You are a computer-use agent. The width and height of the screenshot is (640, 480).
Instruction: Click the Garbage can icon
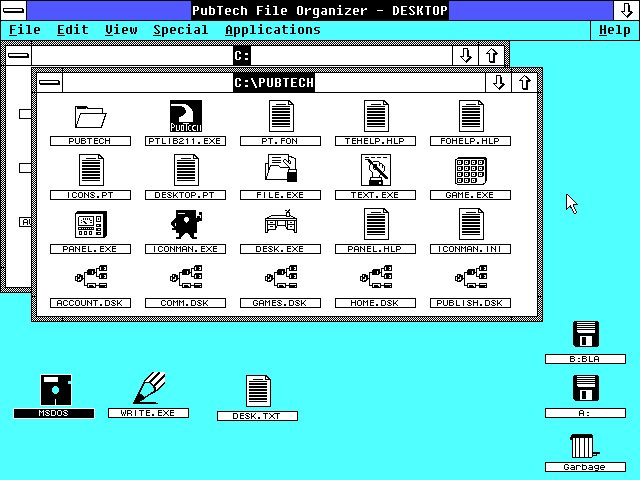click(x=584, y=447)
